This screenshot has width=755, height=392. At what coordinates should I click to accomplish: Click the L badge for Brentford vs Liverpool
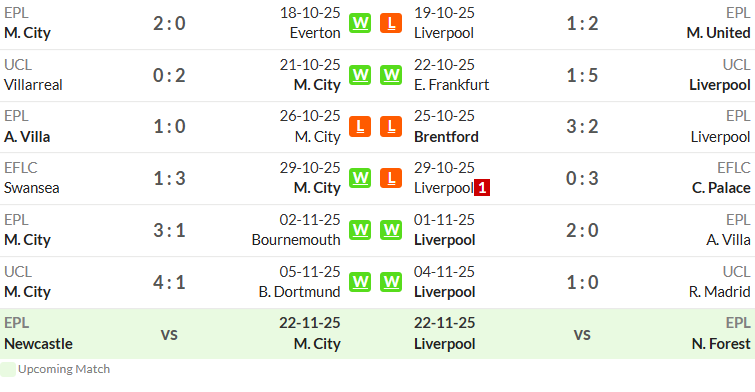click(x=391, y=127)
